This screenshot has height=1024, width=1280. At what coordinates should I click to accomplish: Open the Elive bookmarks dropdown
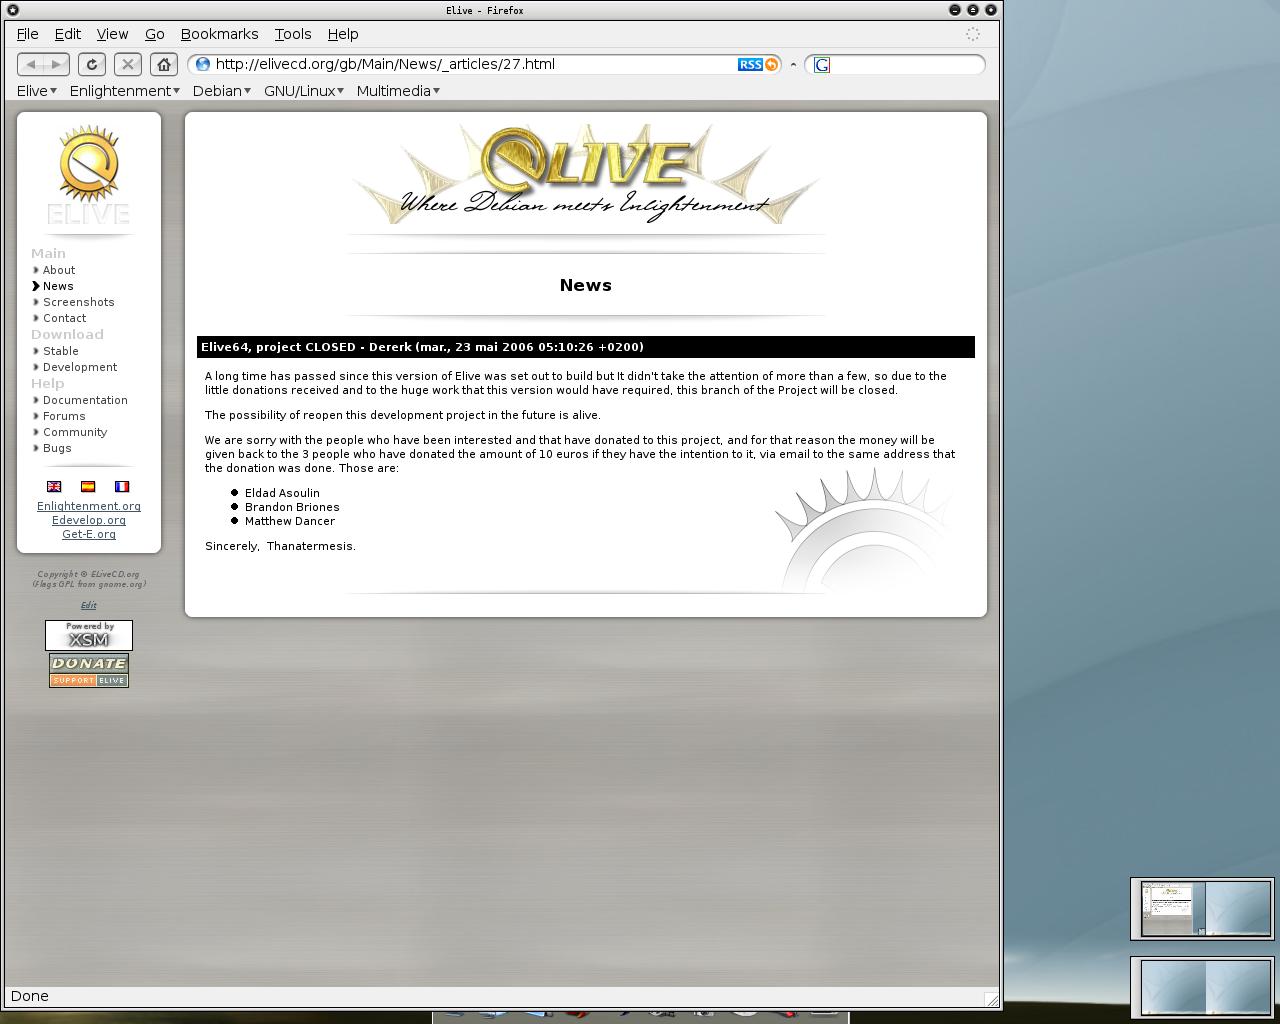click(37, 91)
